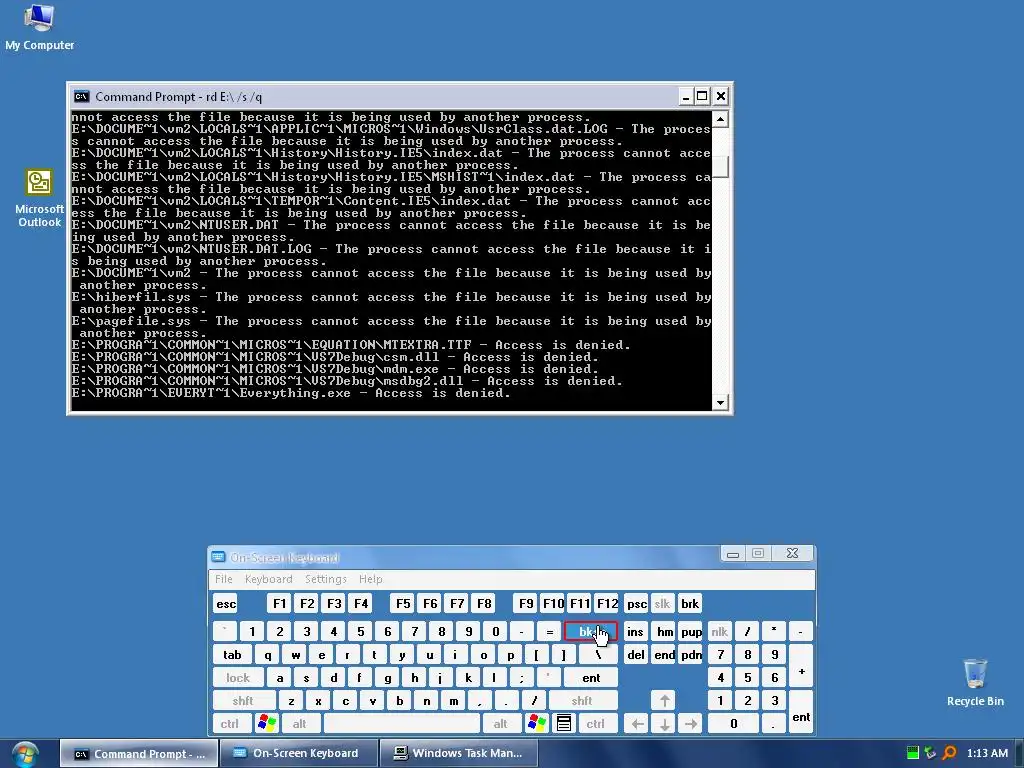Open the Microsoft Outlook desktop icon
The height and width of the screenshot is (768, 1024).
[39, 198]
